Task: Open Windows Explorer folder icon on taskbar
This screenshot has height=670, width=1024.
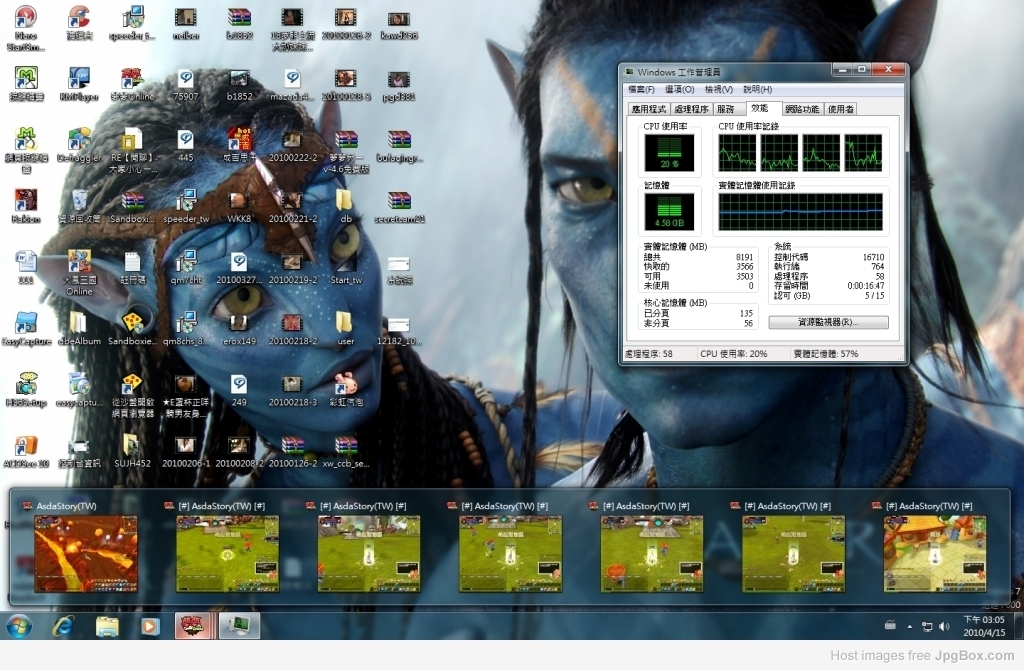Action: tap(107, 626)
